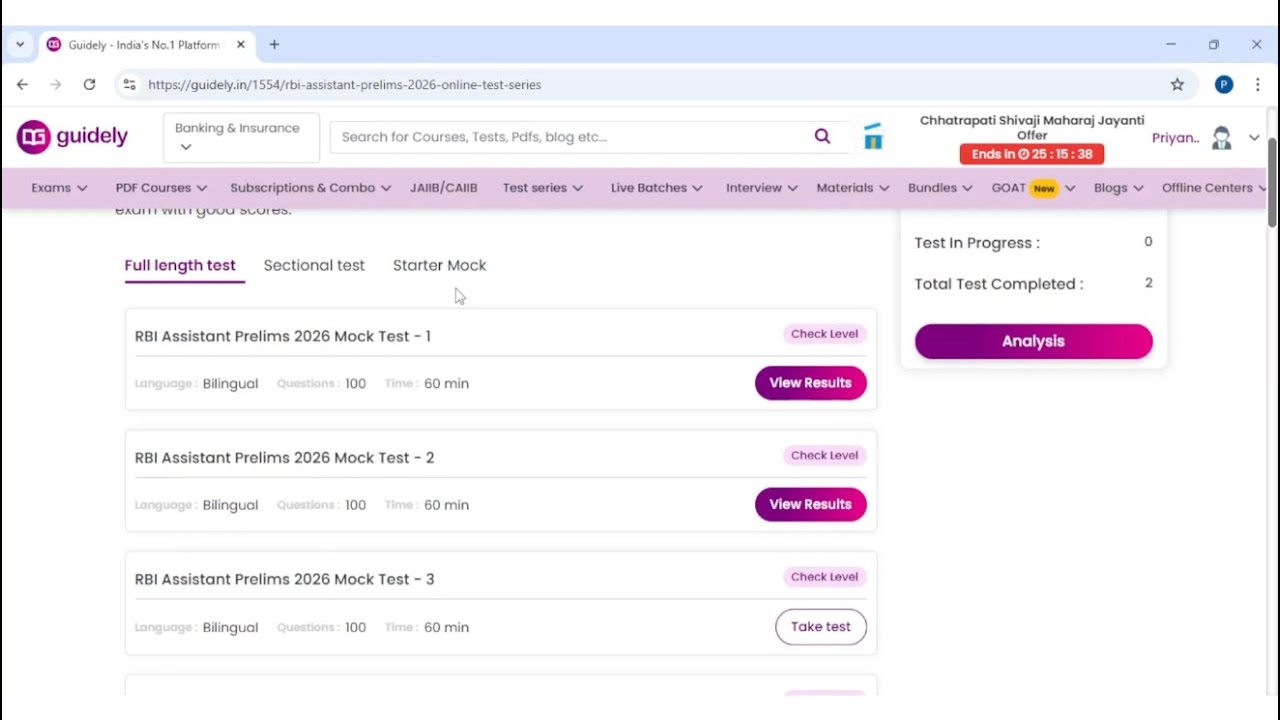
Task: Click the offer Ends in timer badge
Action: pyautogui.click(x=1032, y=154)
